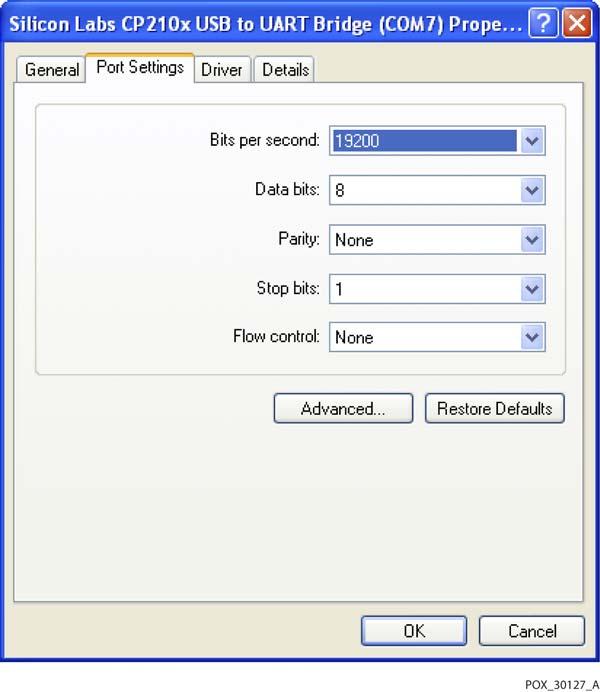Switch to the Driver tab

222,70
